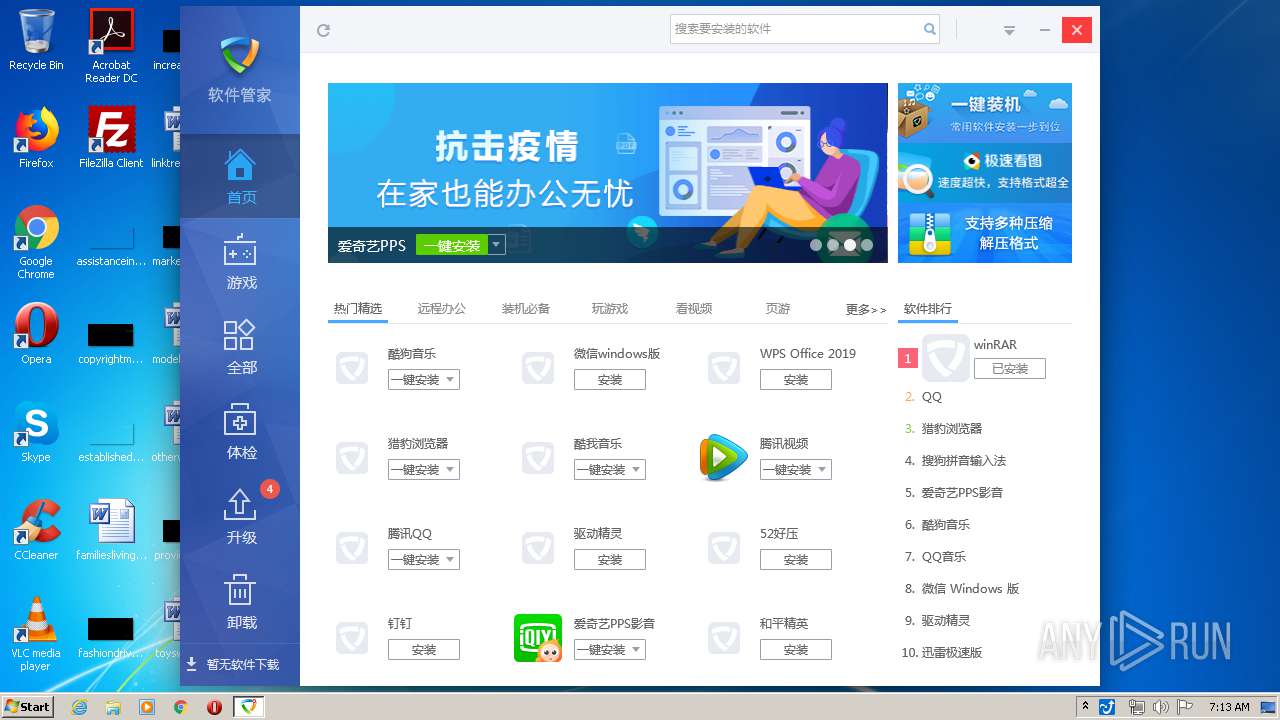1280x720 pixels.
Task: Open the 全部 all software section
Action: pos(240,347)
